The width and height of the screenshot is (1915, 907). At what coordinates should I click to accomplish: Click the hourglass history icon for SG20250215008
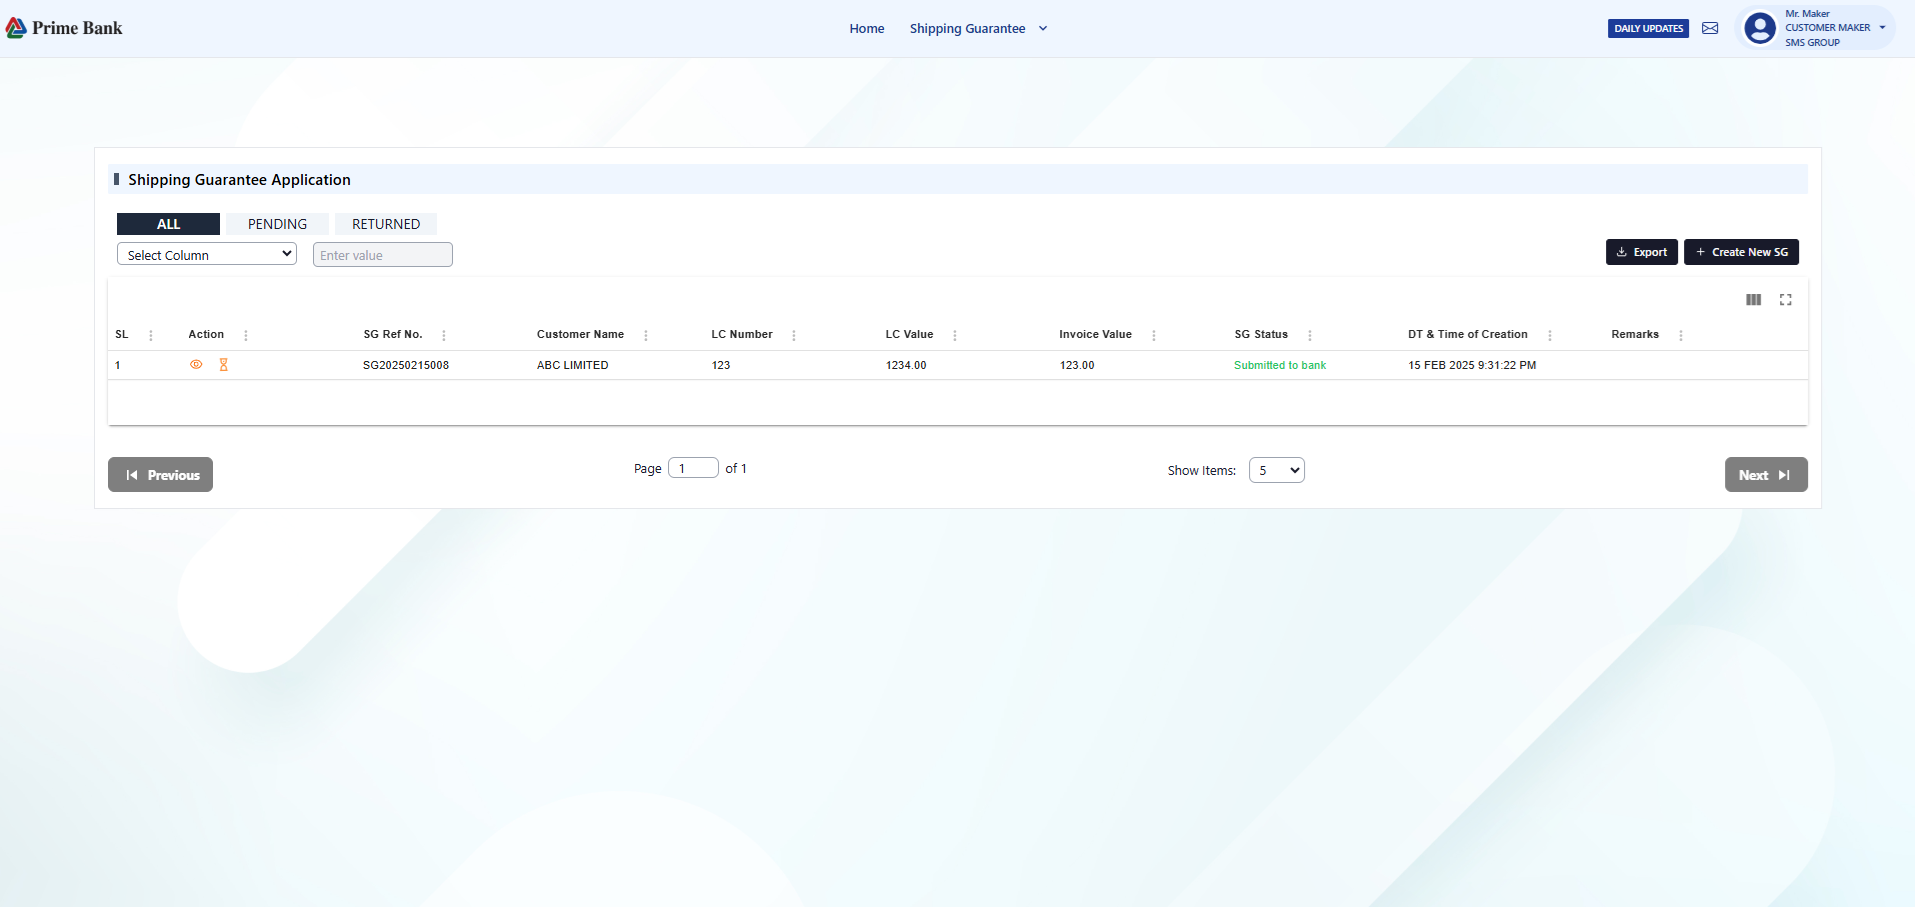tap(224, 365)
